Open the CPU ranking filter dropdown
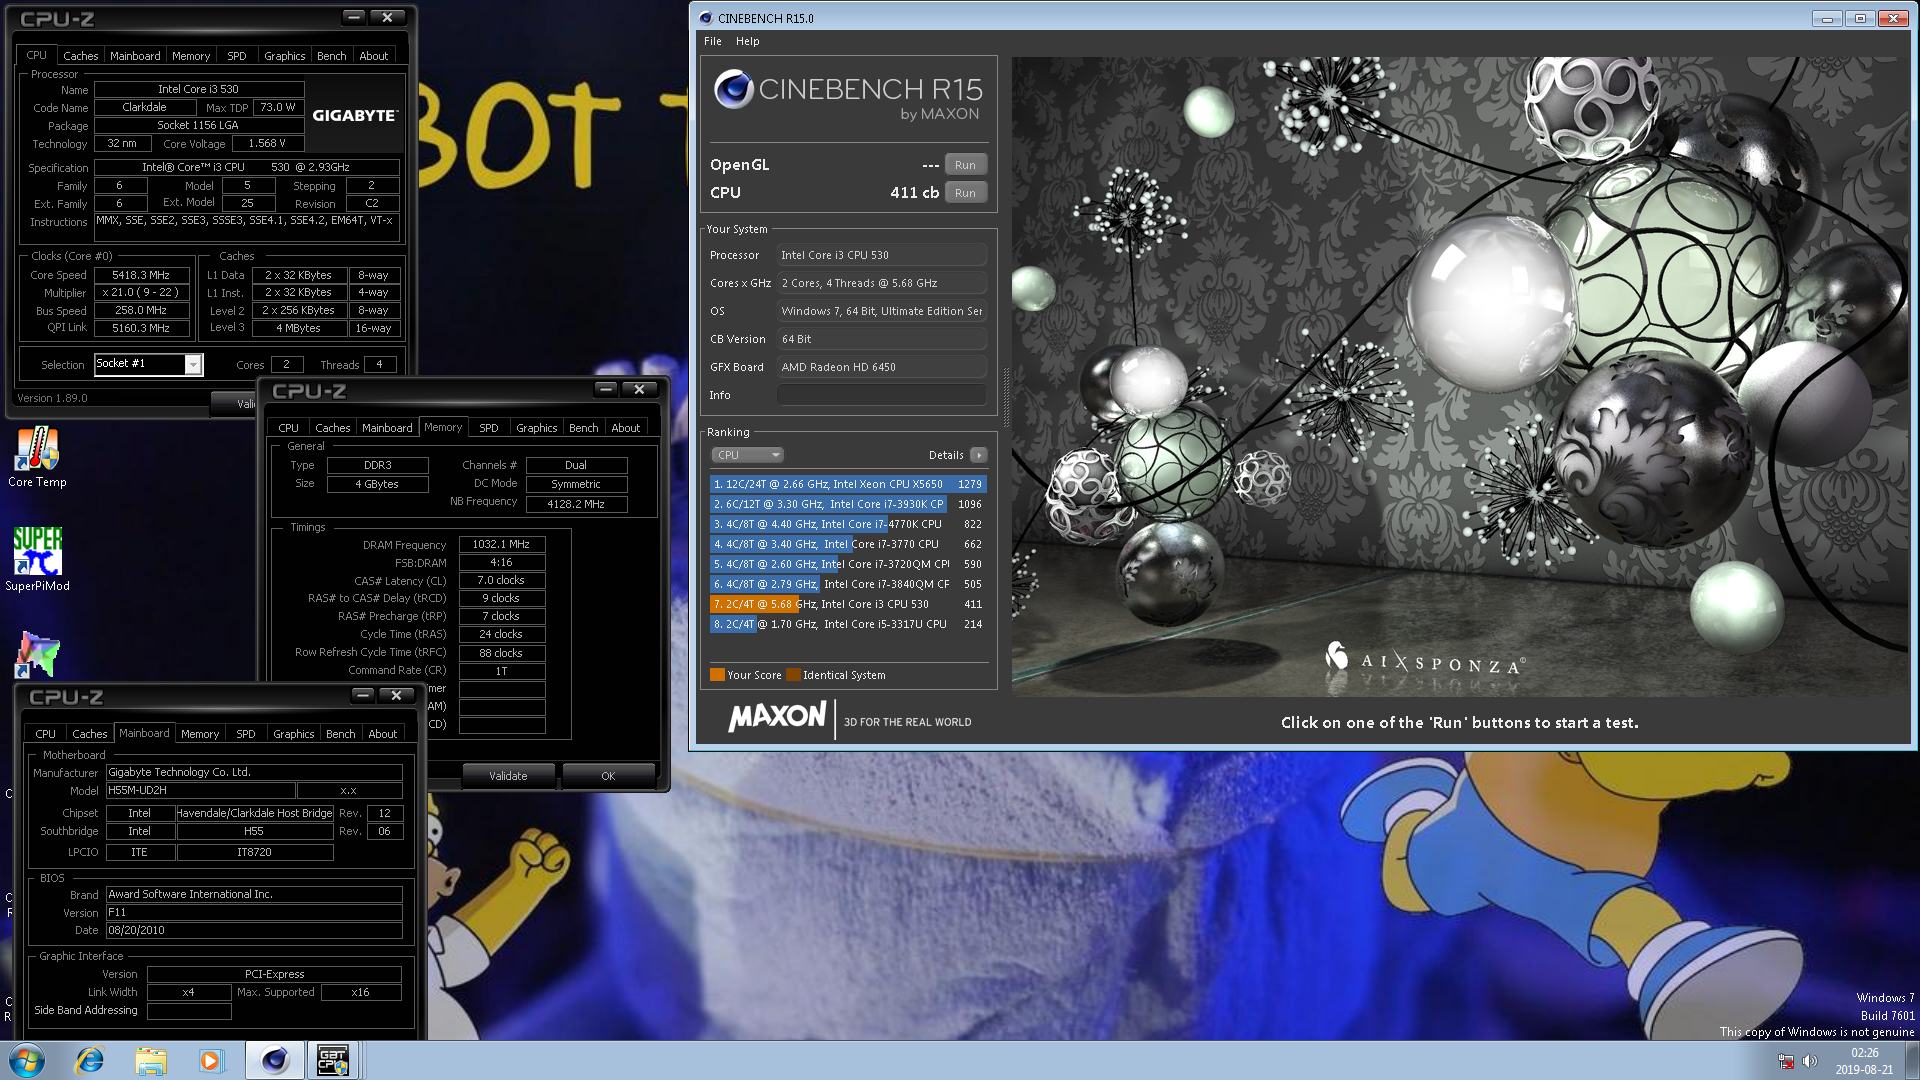 point(747,455)
